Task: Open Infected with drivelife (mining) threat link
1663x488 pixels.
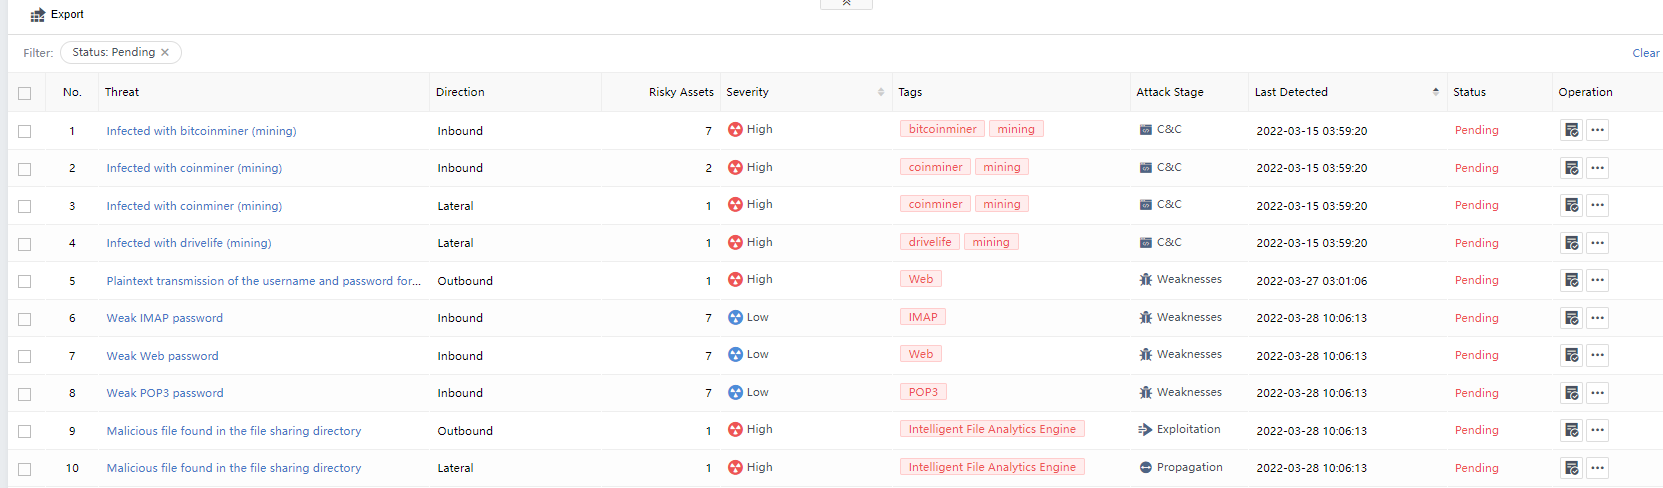Action: (189, 243)
